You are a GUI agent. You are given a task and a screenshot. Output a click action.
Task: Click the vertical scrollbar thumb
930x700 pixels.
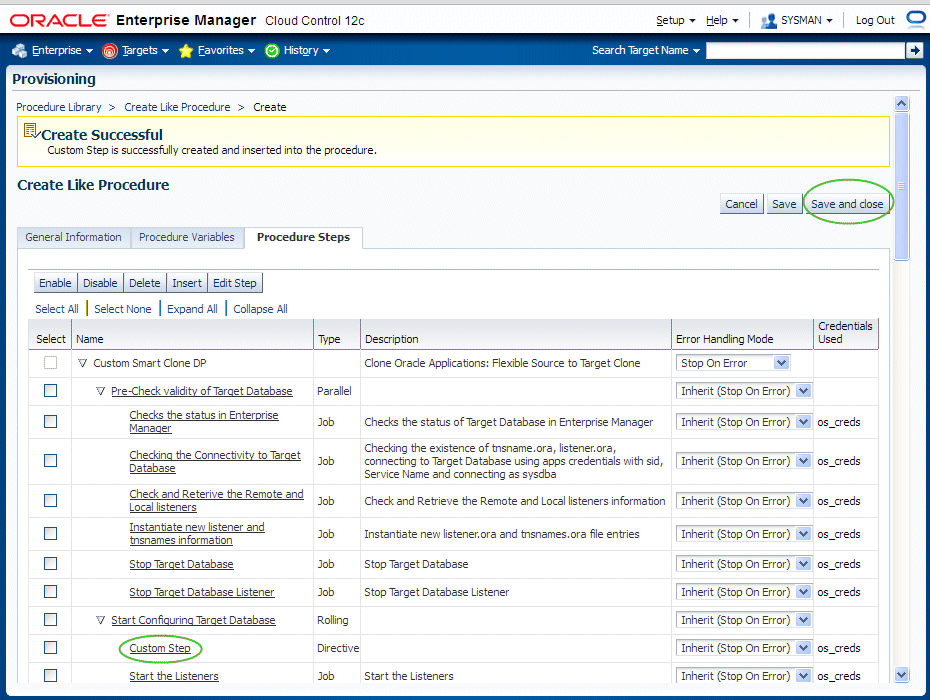point(902,186)
